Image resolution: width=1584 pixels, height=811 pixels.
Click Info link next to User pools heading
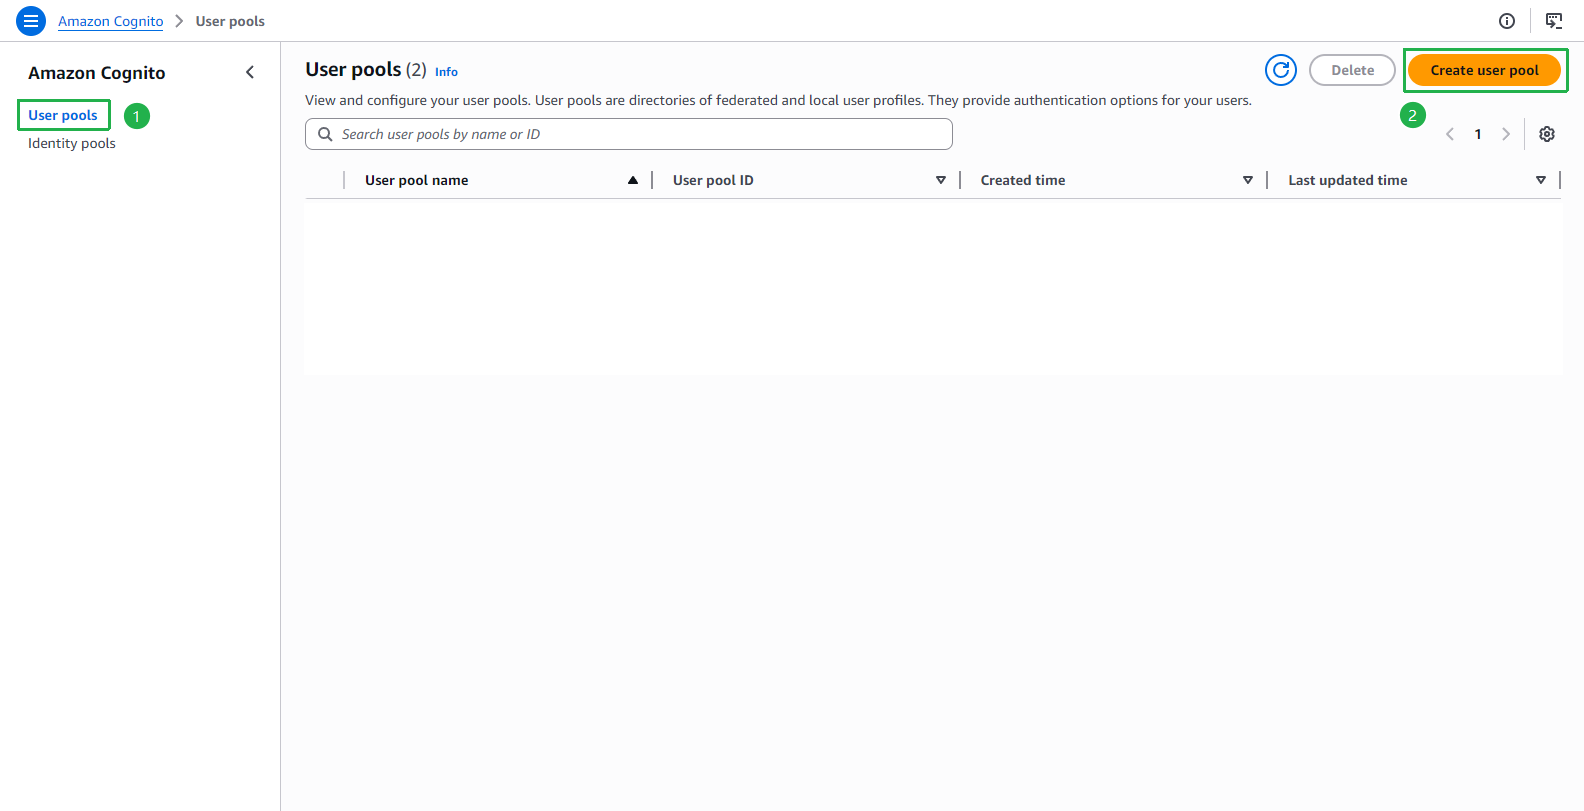(446, 72)
